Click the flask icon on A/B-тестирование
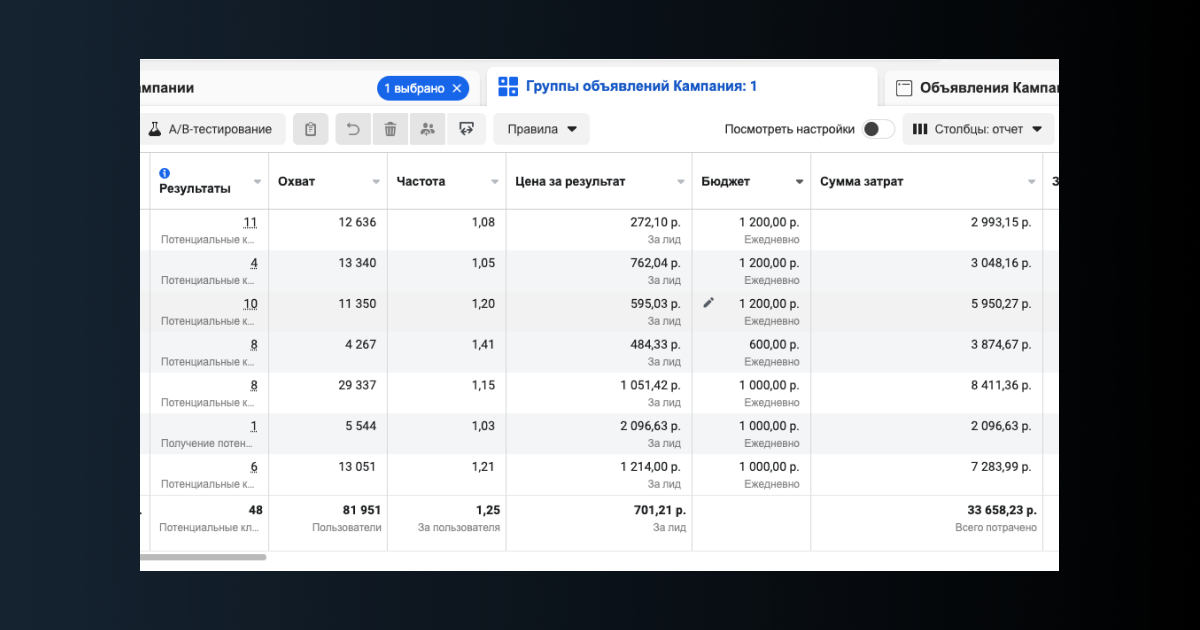The width and height of the screenshot is (1200, 630). (x=155, y=129)
